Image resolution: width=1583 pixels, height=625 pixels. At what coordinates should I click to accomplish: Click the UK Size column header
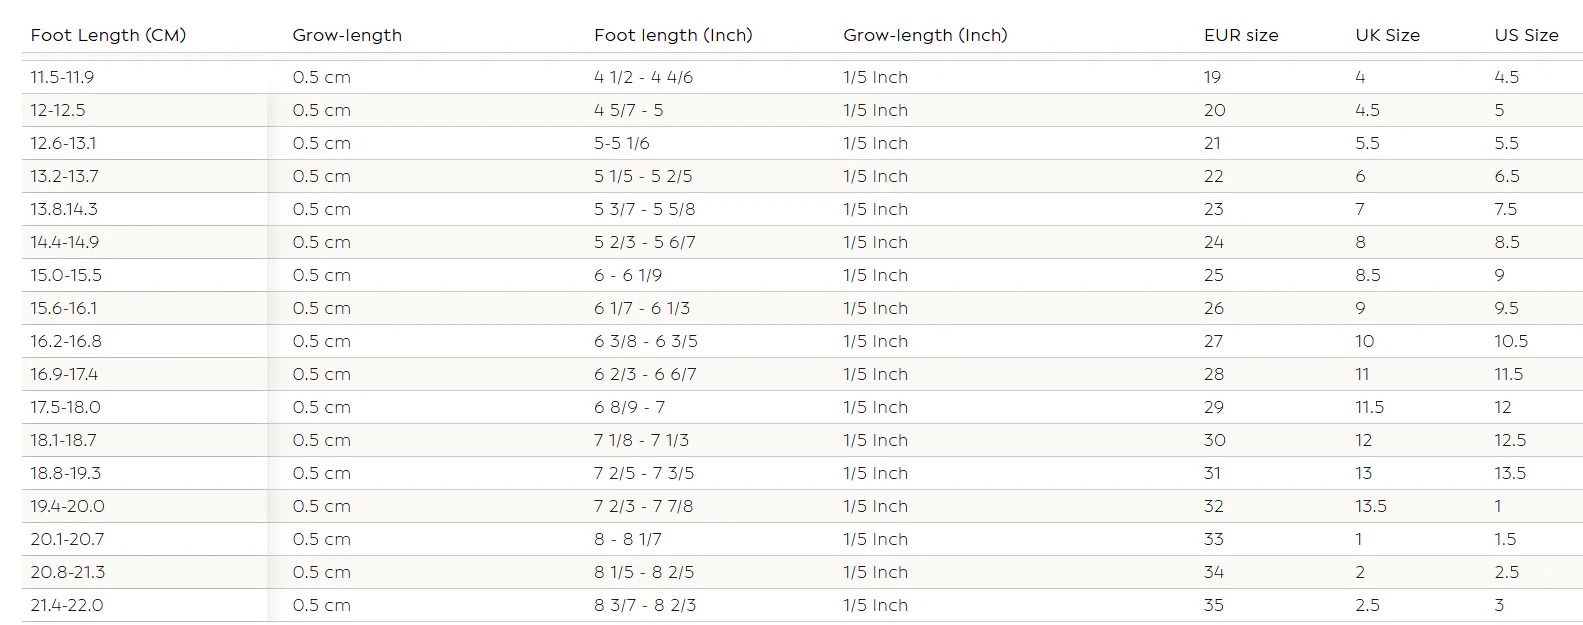point(1387,35)
